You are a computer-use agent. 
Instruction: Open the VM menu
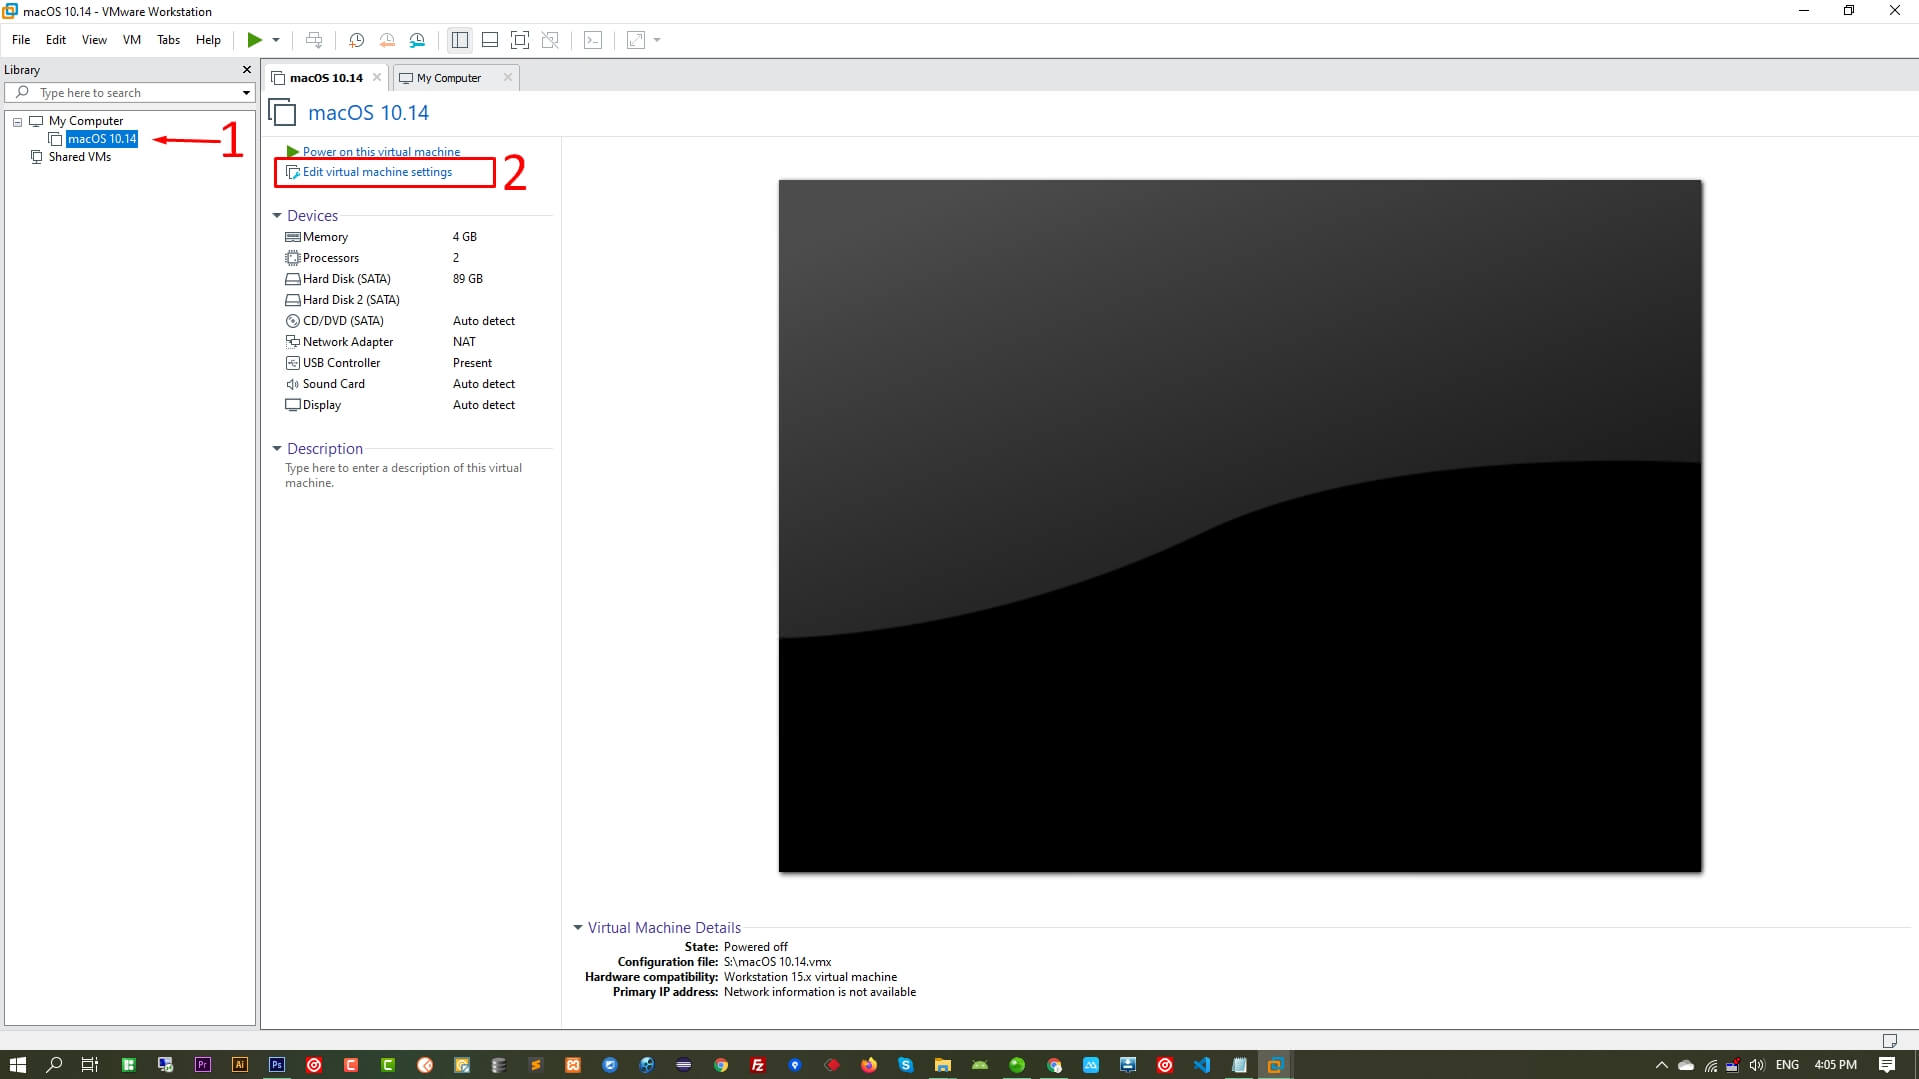(x=132, y=40)
